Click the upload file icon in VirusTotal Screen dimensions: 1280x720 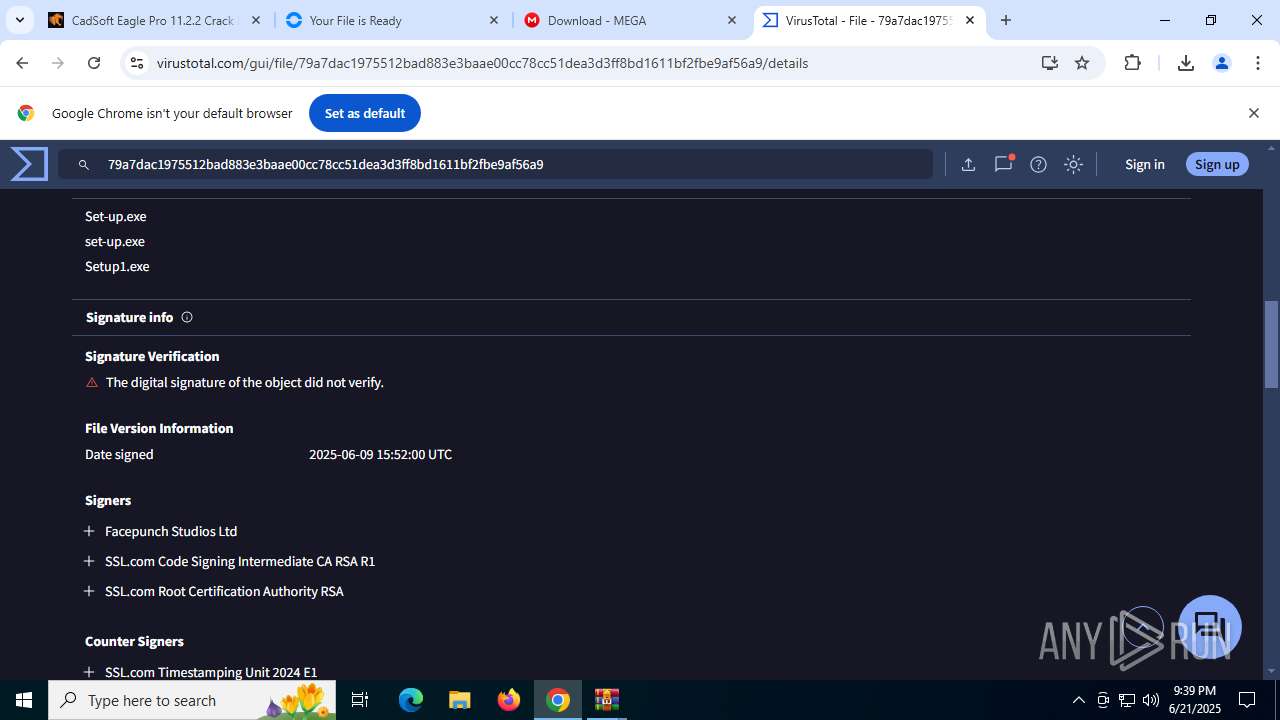tap(968, 164)
